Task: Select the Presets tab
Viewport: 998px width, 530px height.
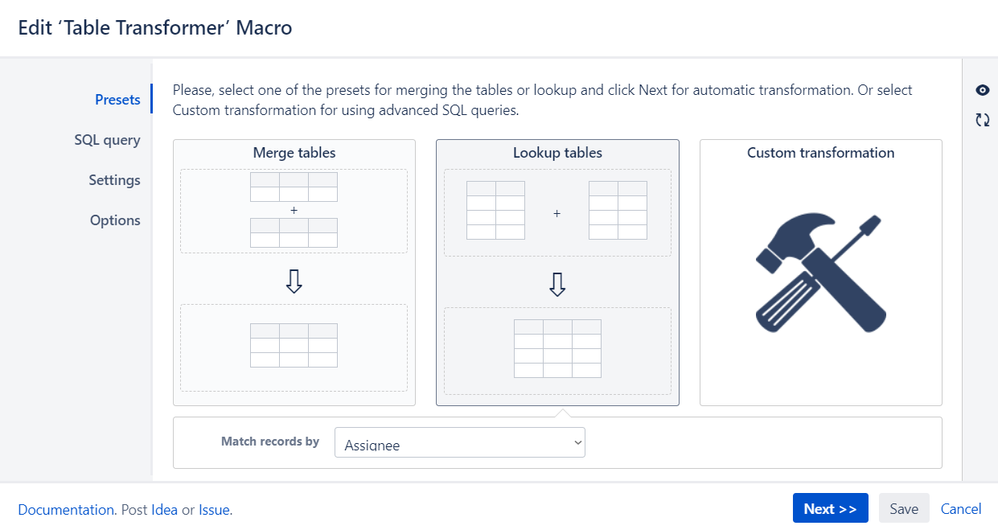Action: pyautogui.click(x=118, y=100)
